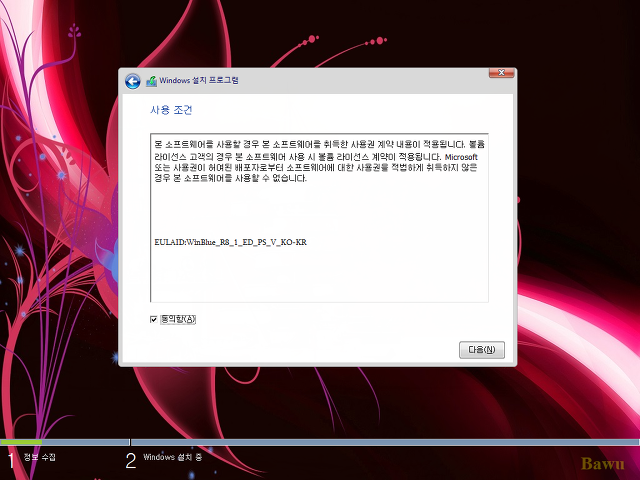Click the 정보 수집 progress bar segment

click(64, 442)
